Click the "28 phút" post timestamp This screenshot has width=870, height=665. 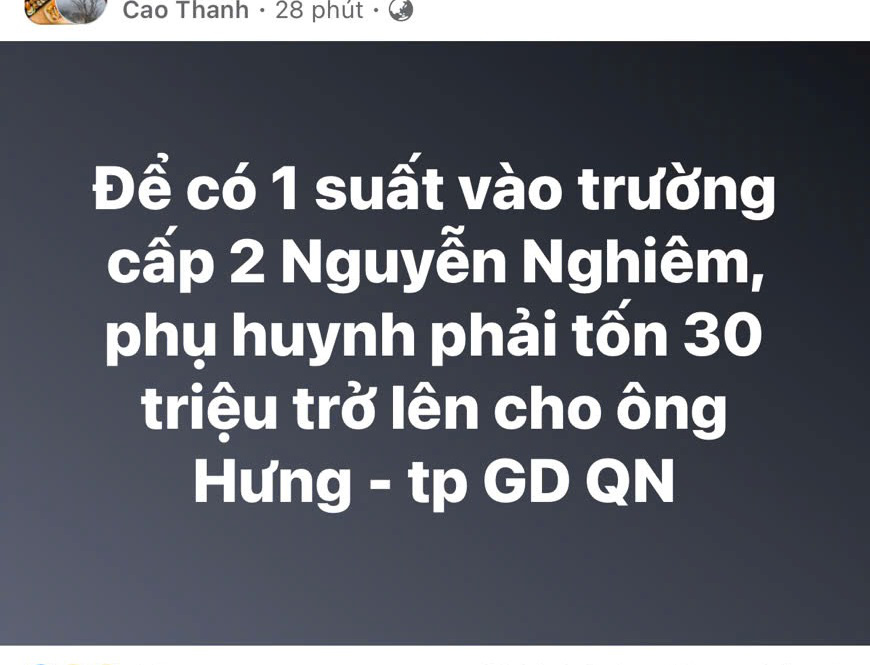[x=319, y=10]
